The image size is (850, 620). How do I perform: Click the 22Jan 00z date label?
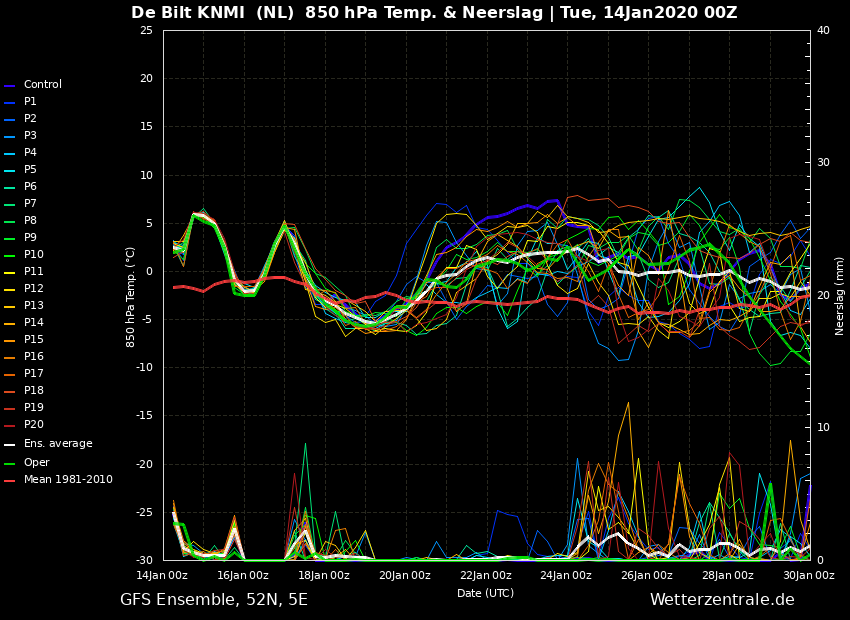pyautogui.click(x=486, y=575)
